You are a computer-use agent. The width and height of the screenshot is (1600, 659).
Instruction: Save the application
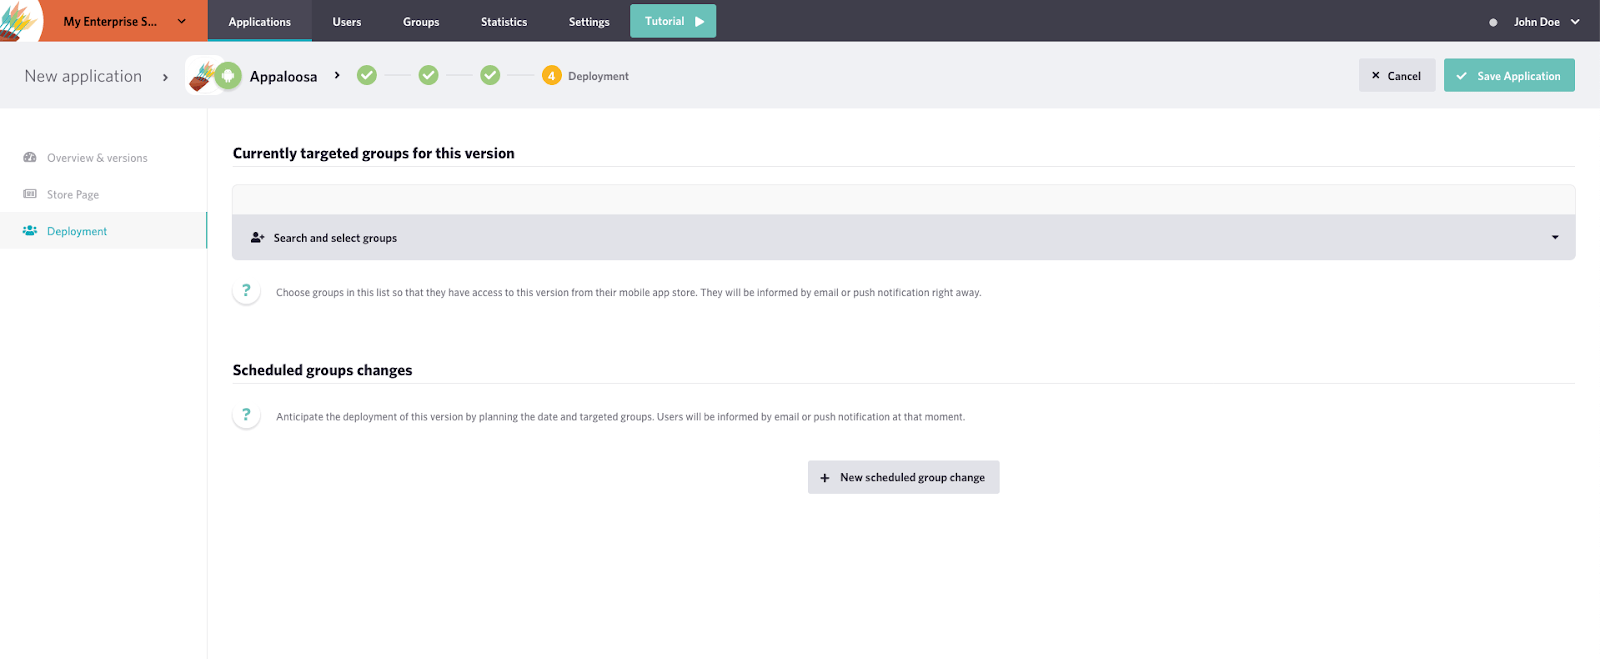coord(1509,75)
